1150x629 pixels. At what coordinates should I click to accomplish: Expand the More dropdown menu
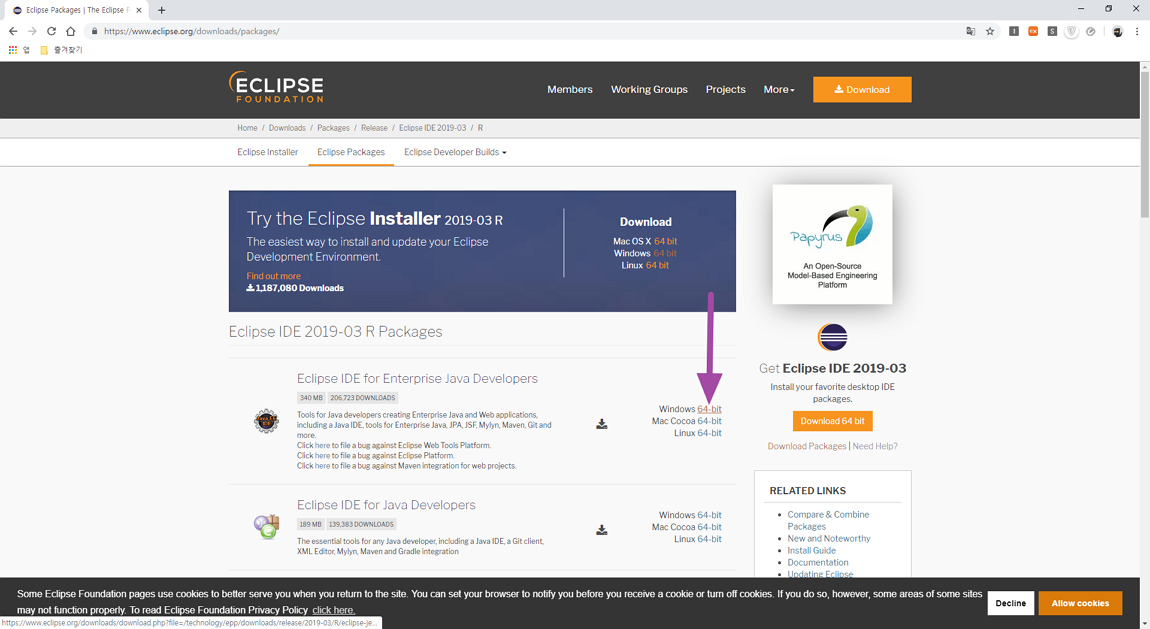[x=779, y=89]
